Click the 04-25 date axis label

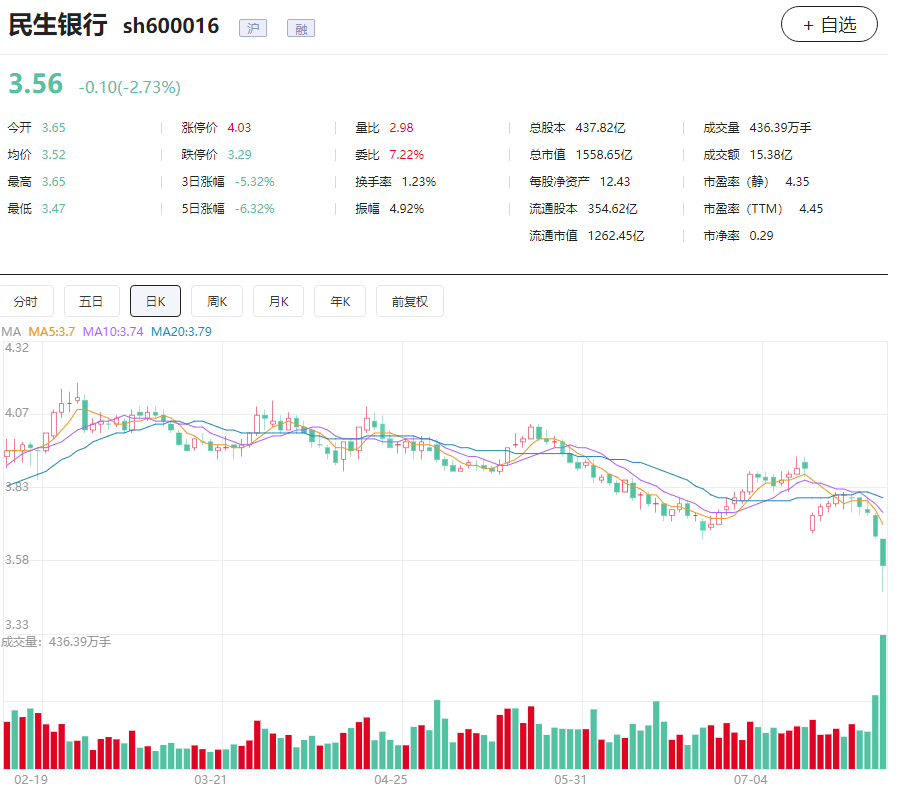(391, 779)
